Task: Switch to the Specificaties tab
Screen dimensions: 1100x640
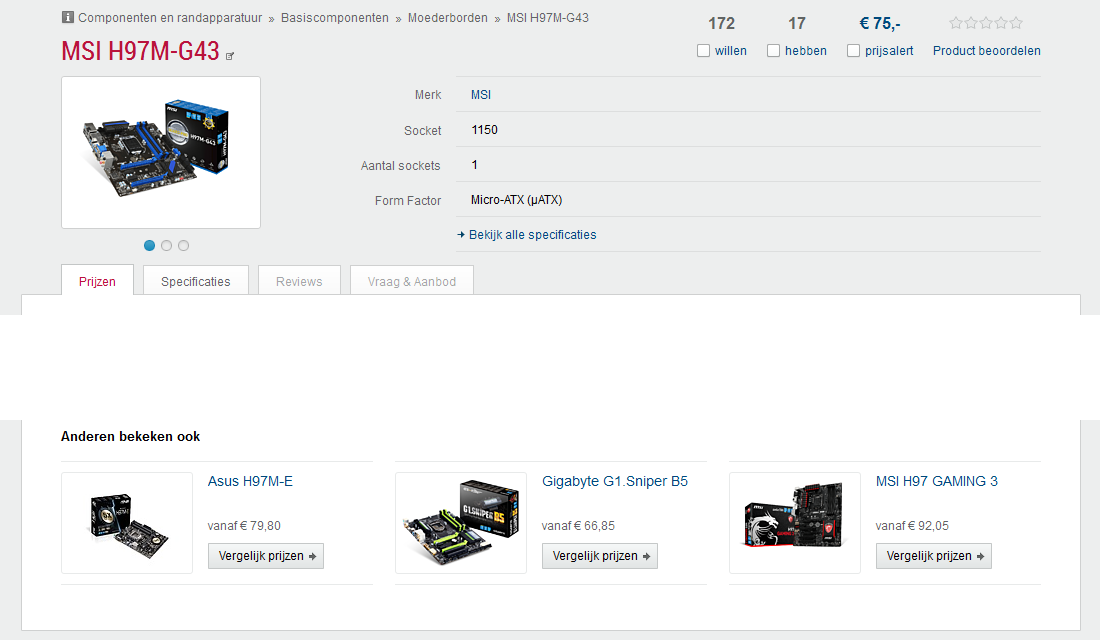Action: (x=196, y=280)
